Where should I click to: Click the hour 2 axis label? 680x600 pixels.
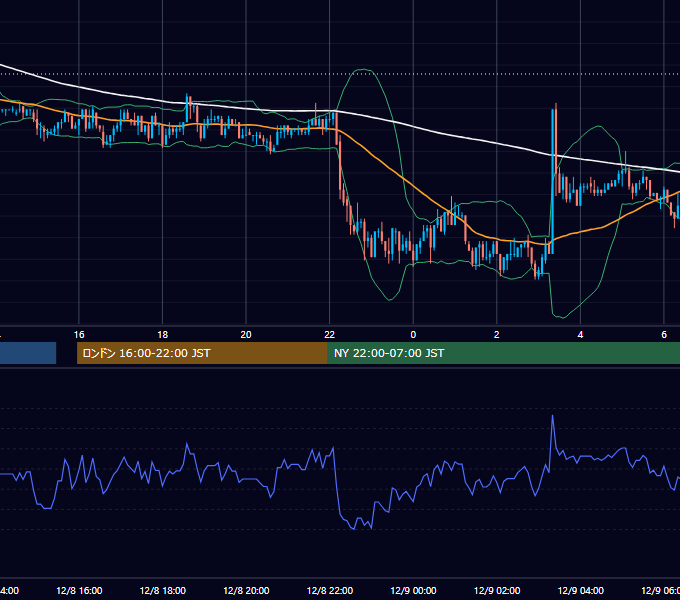[497, 335]
